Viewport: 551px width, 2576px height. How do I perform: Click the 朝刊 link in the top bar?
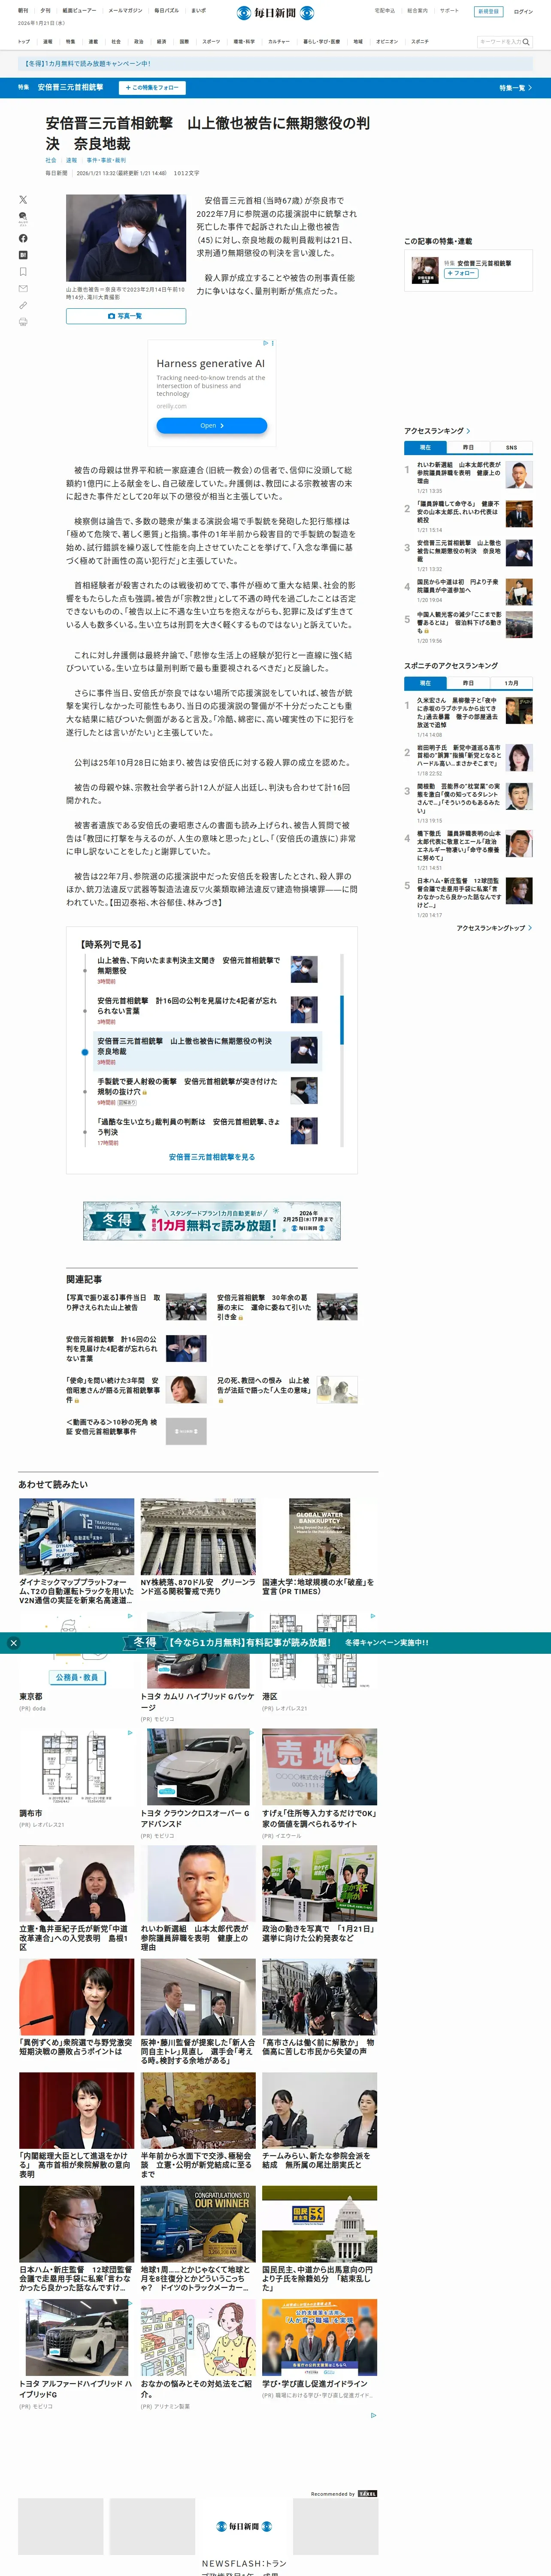(23, 11)
